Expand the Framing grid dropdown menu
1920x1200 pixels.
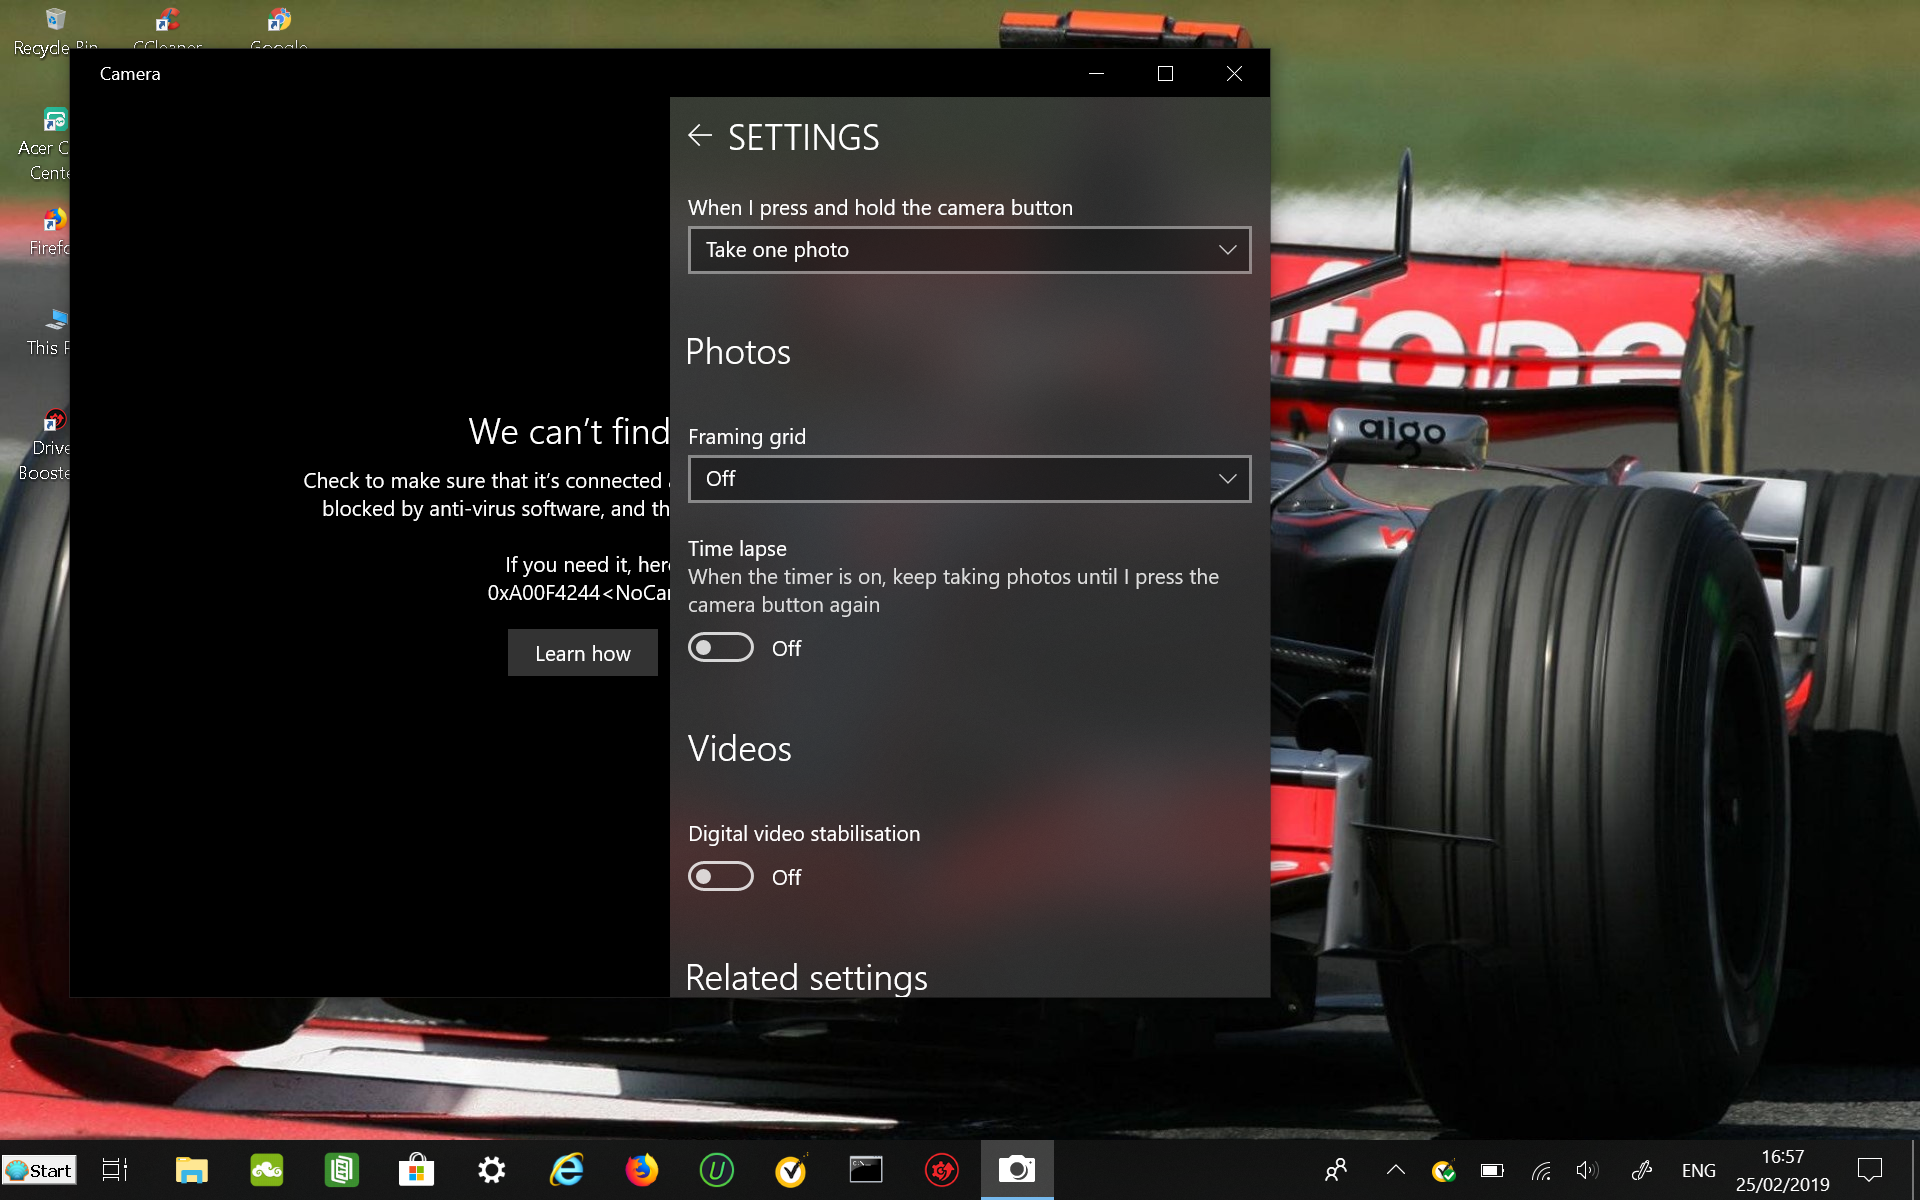tap(968, 478)
